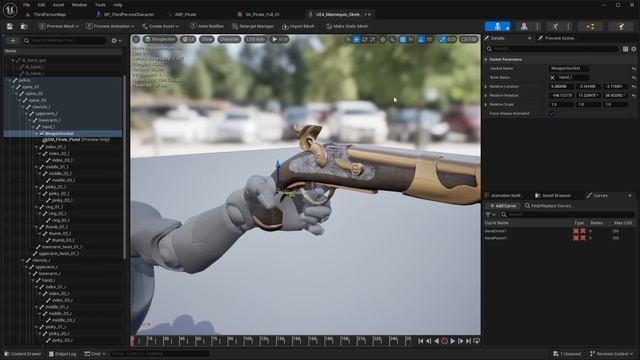Click the Socket Name input field
Screen dimensions: 640x360
[569, 69]
